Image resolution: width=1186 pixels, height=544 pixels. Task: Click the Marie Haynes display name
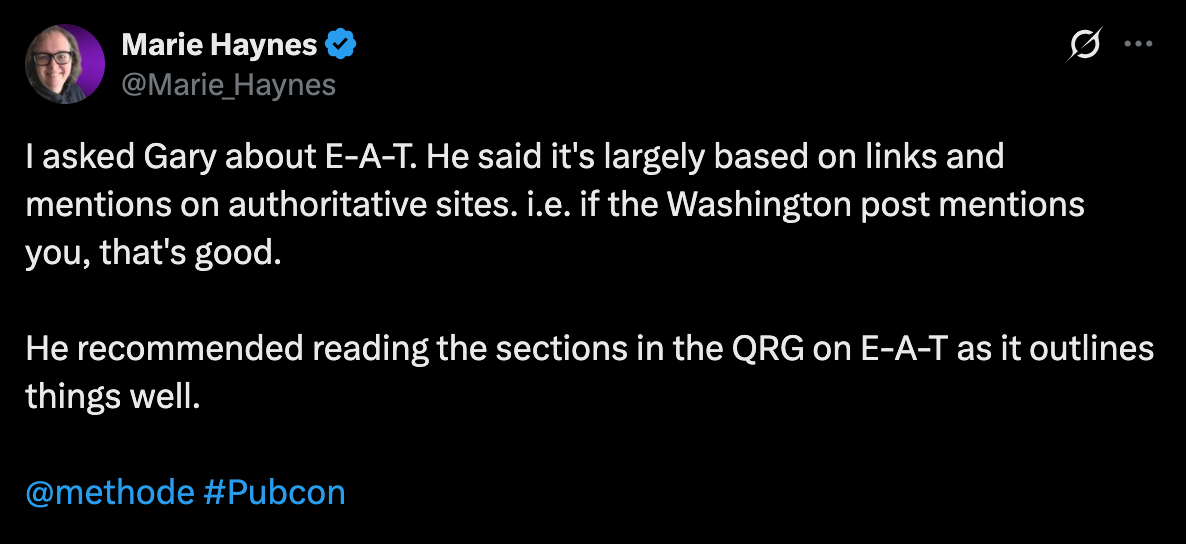(219, 46)
